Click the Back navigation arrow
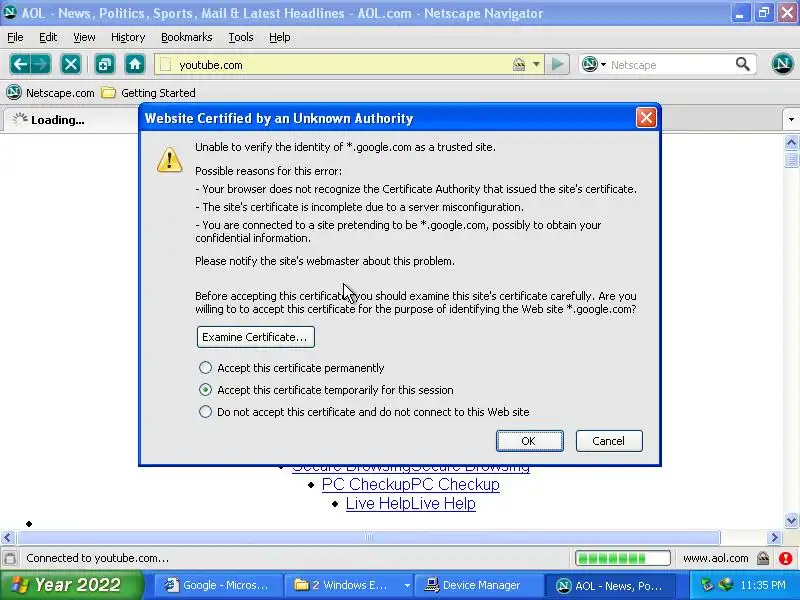The height and width of the screenshot is (600, 800). tap(20, 64)
